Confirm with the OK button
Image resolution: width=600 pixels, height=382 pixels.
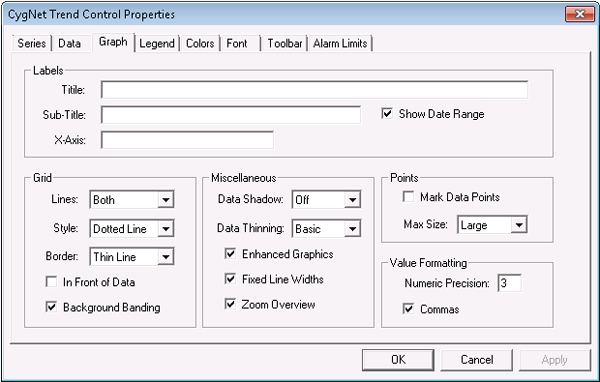(398, 360)
